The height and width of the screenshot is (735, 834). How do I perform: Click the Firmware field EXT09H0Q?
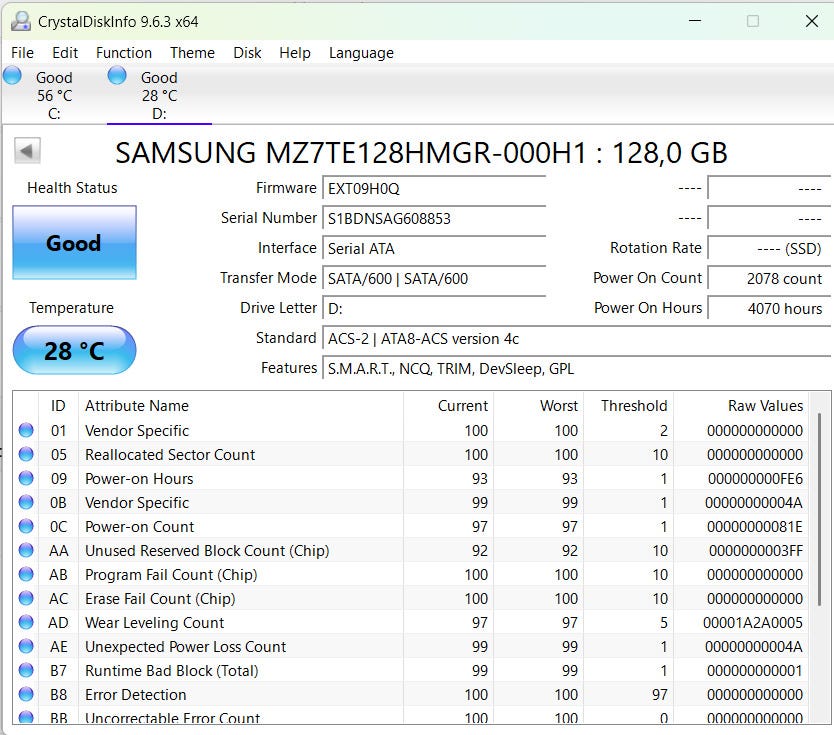434,189
